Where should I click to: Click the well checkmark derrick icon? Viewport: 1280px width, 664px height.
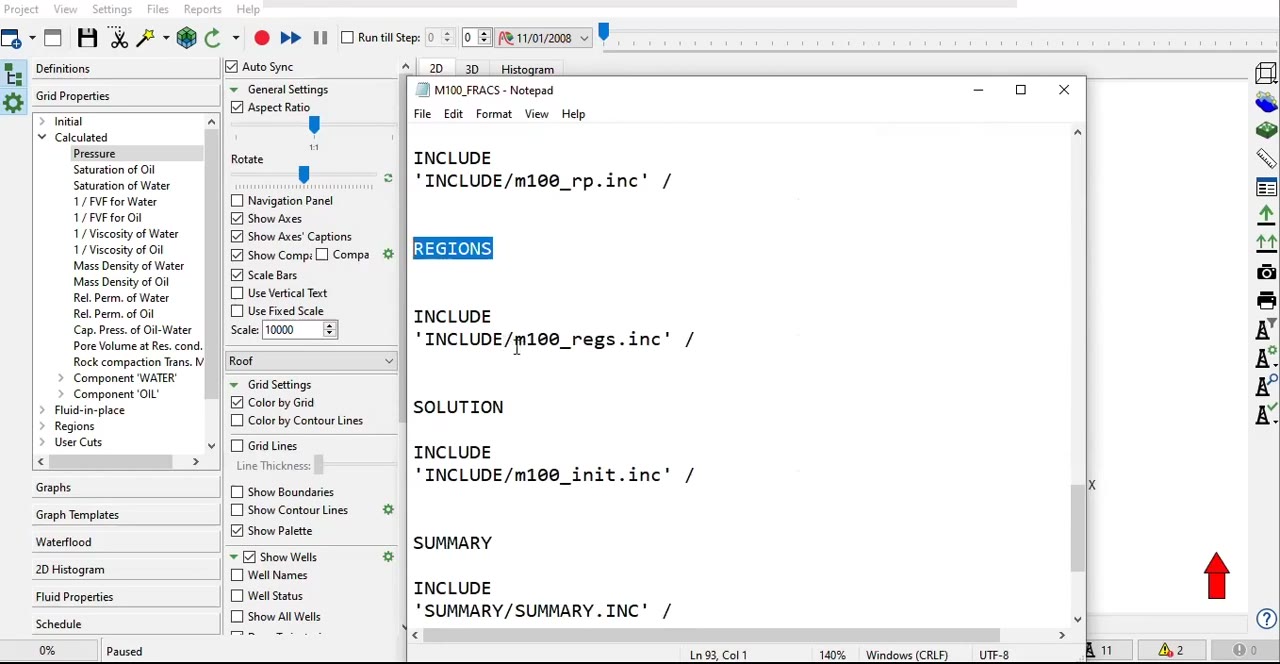[x=1266, y=414]
